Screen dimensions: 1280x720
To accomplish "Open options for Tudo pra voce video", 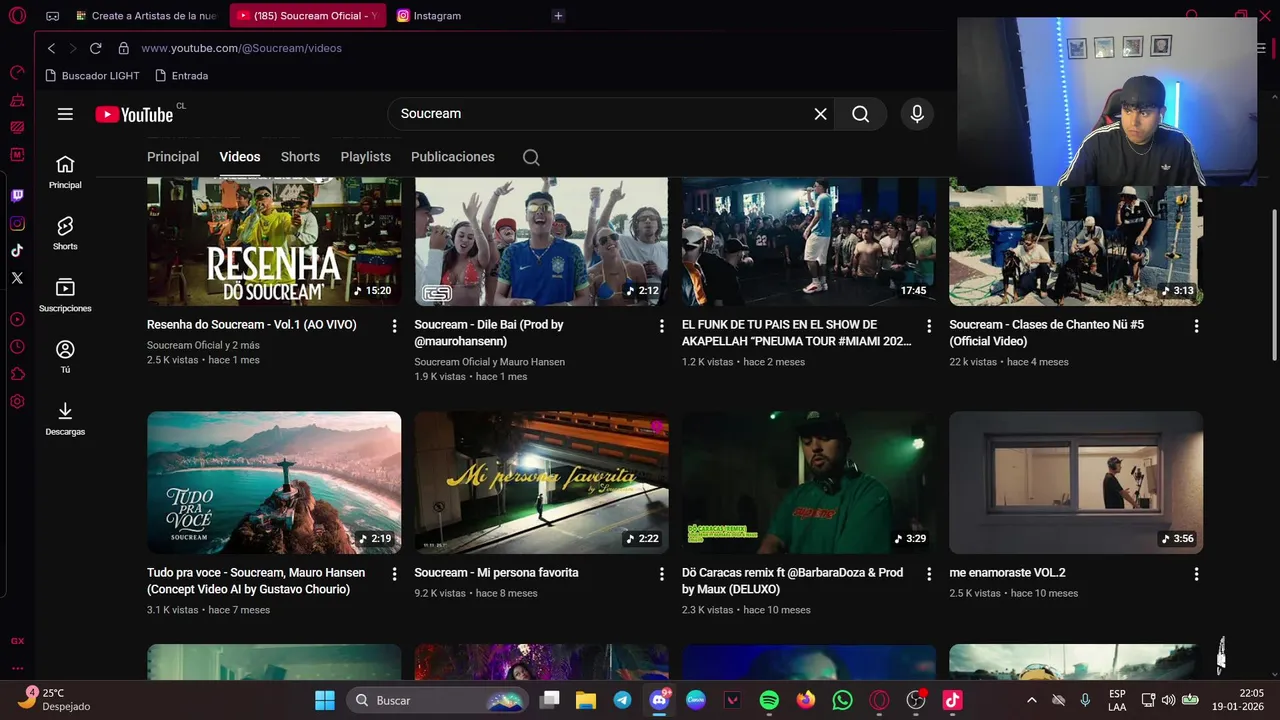I will point(394,574).
